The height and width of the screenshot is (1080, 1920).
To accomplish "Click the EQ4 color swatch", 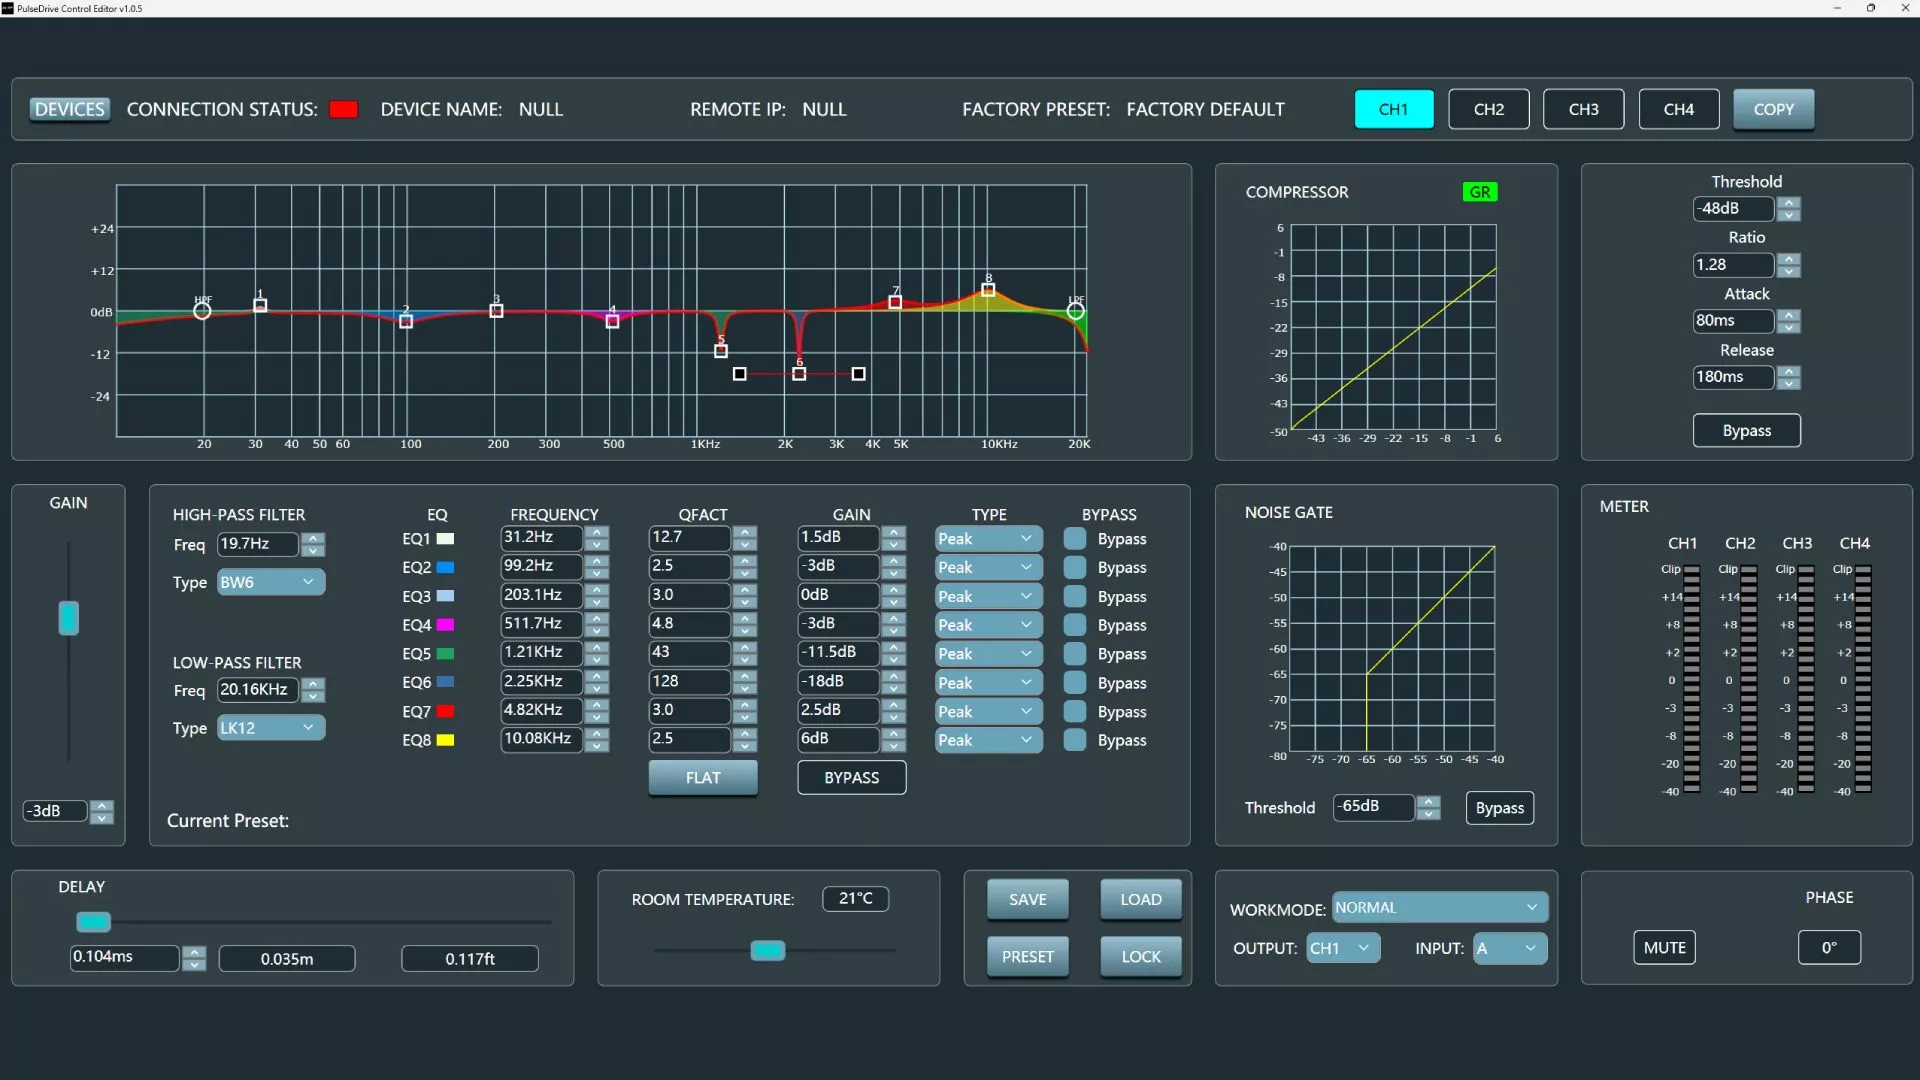I will pos(446,624).
